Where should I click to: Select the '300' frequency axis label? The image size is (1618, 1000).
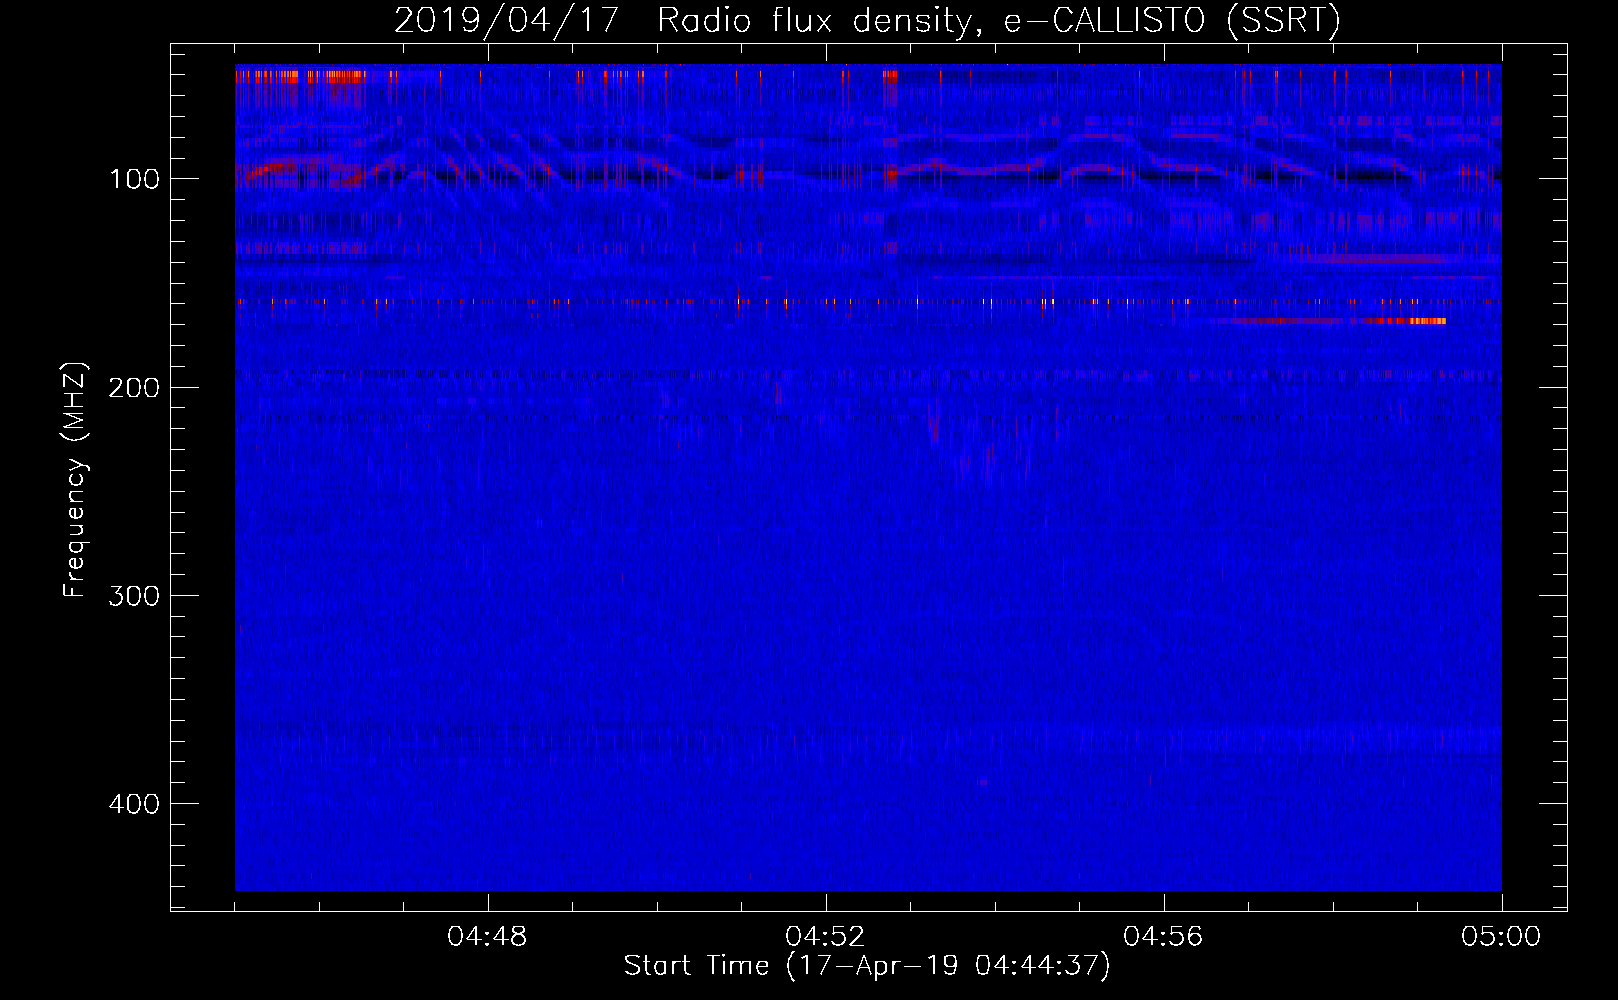click(x=134, y=596)
